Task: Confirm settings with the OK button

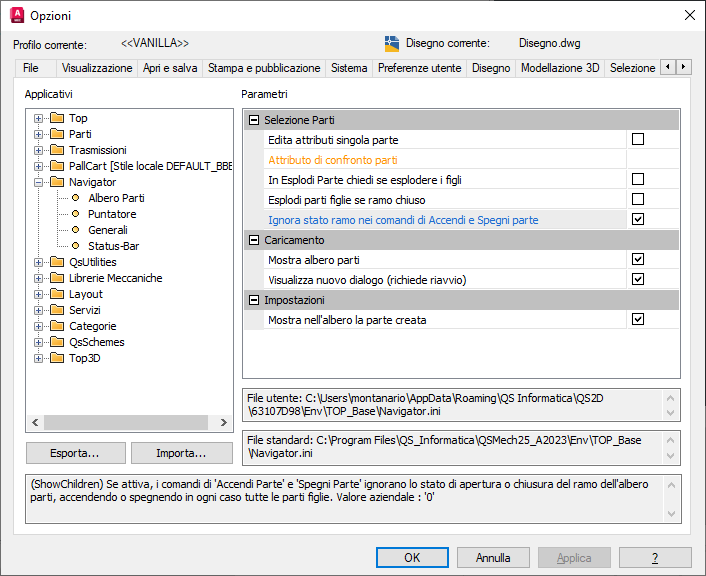Action: [412, 557]
